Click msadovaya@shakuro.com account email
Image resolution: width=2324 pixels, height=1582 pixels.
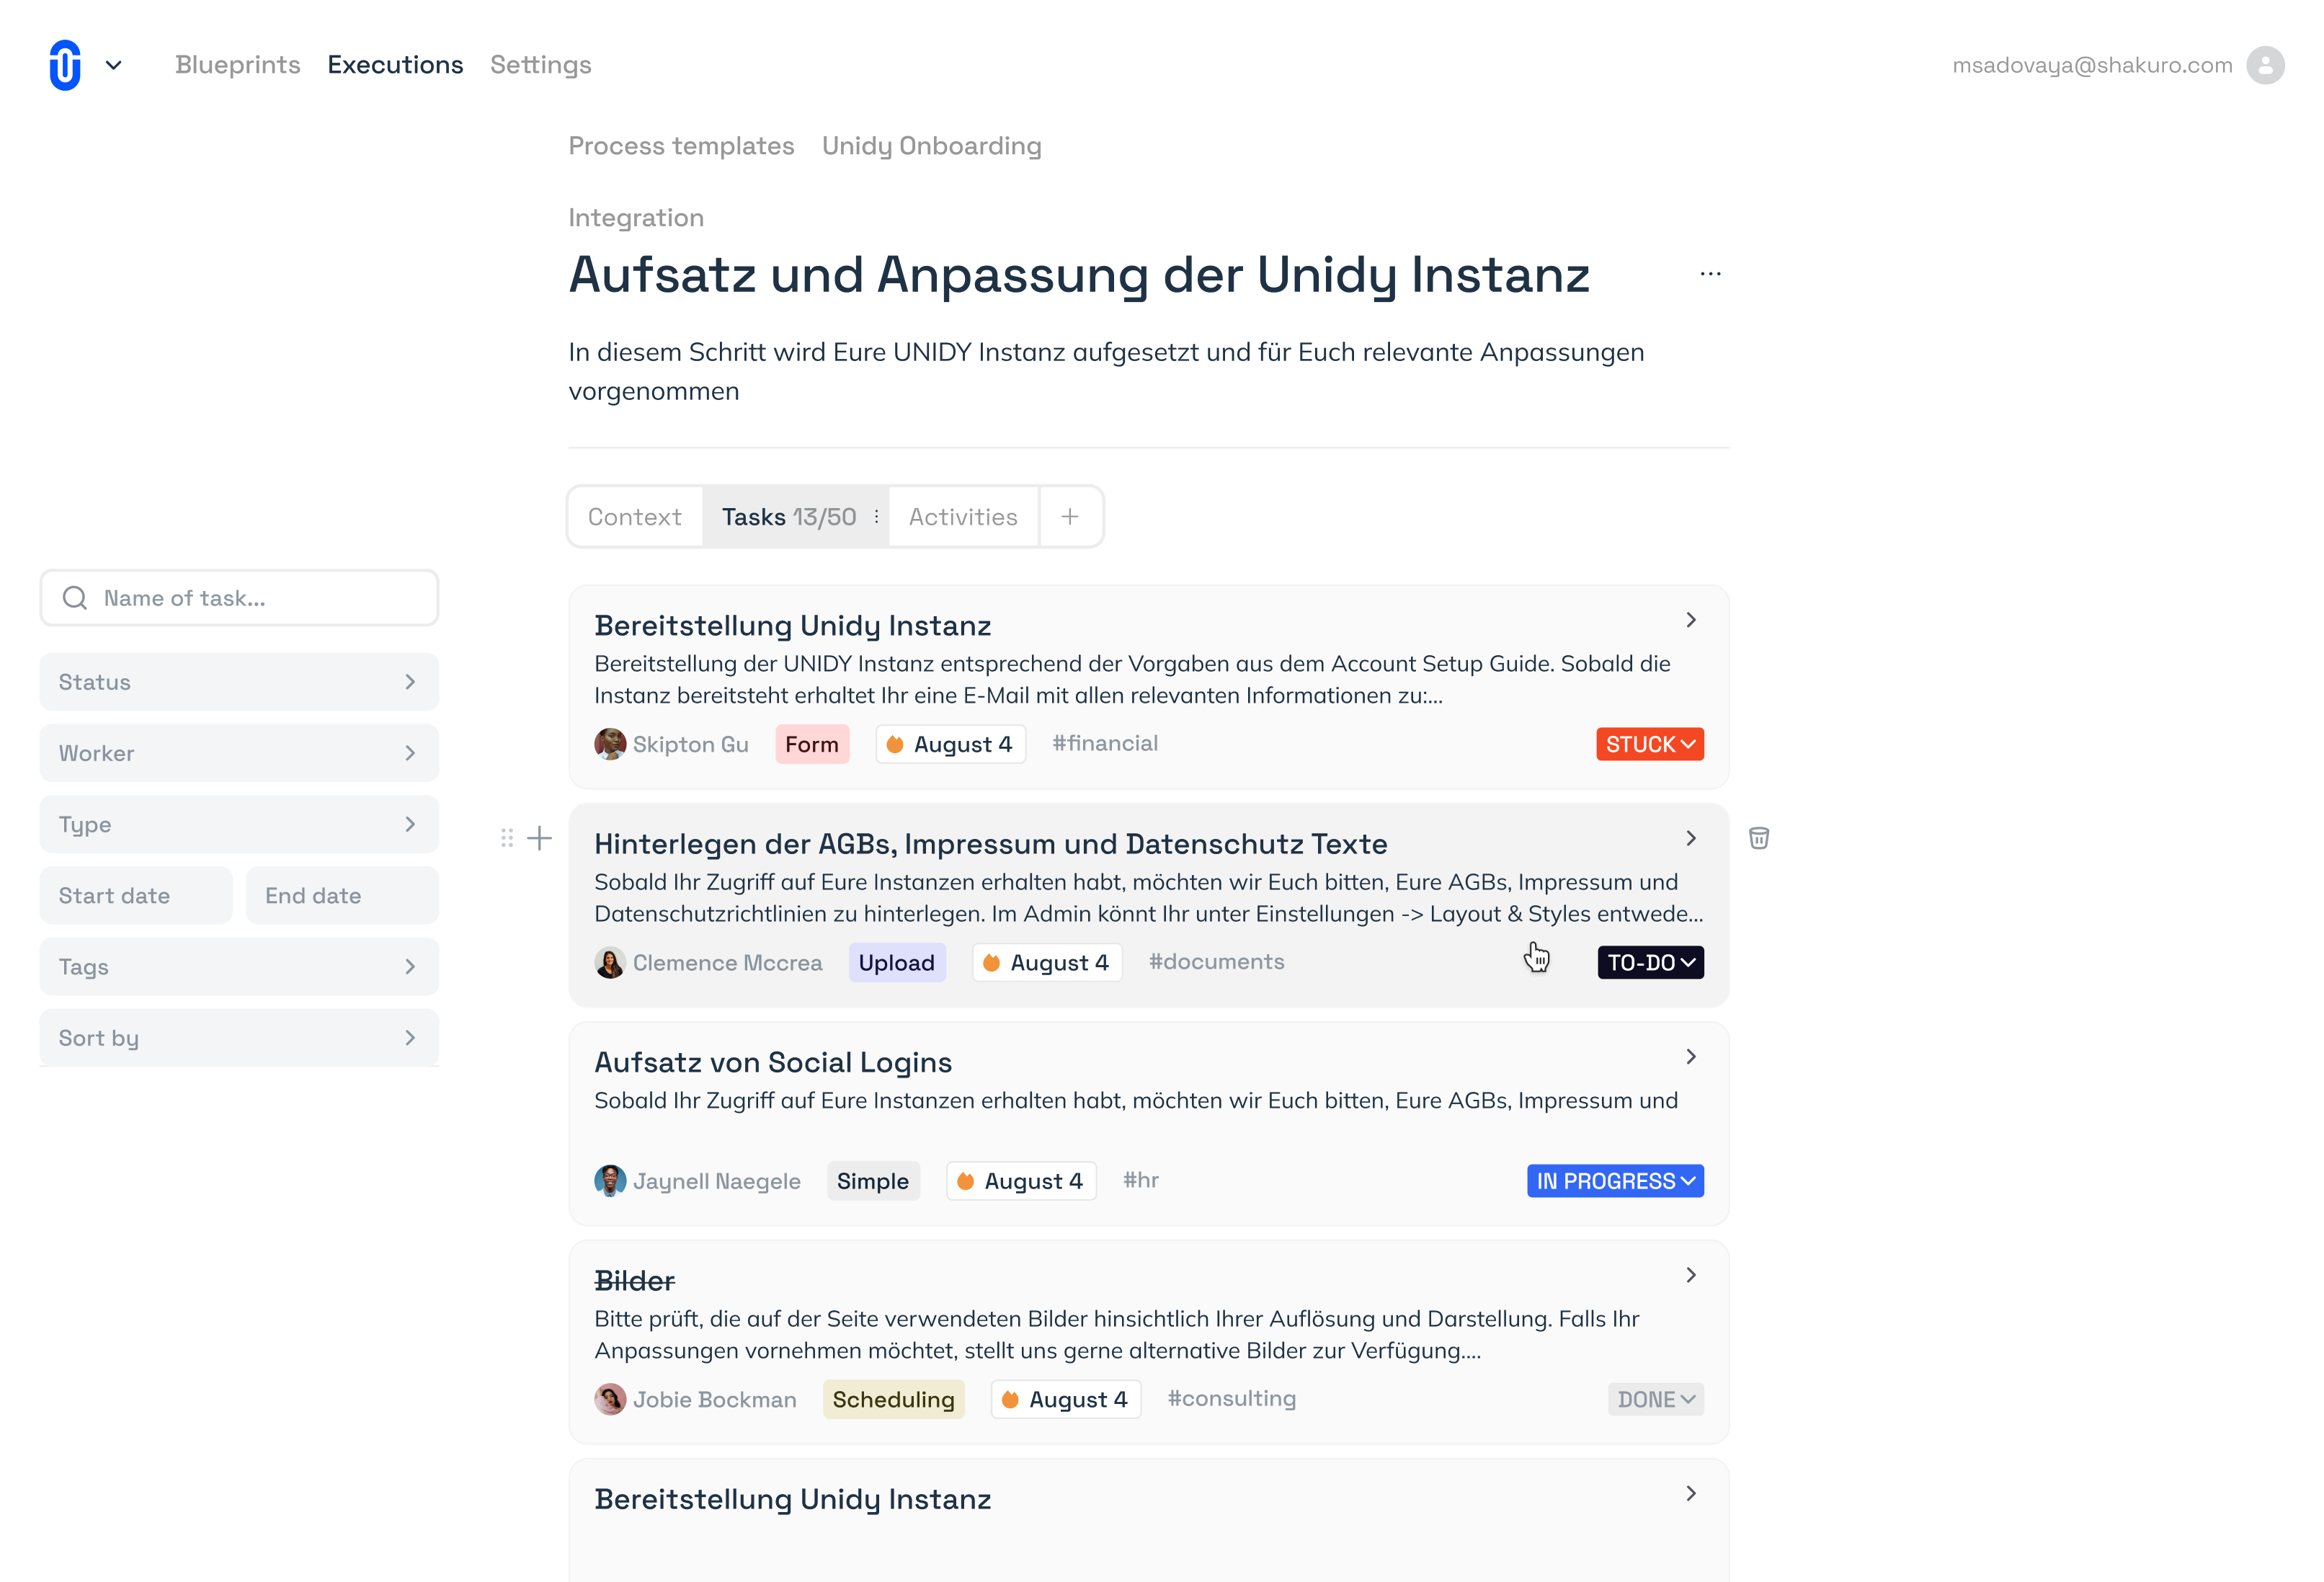(x=2092, y=65)
